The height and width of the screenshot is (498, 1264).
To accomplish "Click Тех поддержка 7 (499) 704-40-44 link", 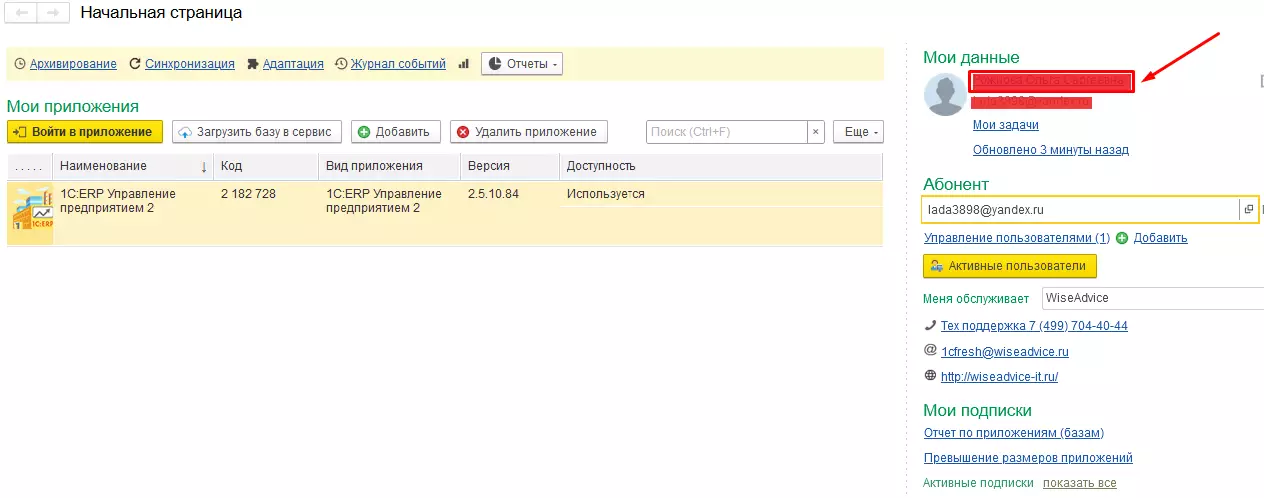I will click(x=1034, y=326).
